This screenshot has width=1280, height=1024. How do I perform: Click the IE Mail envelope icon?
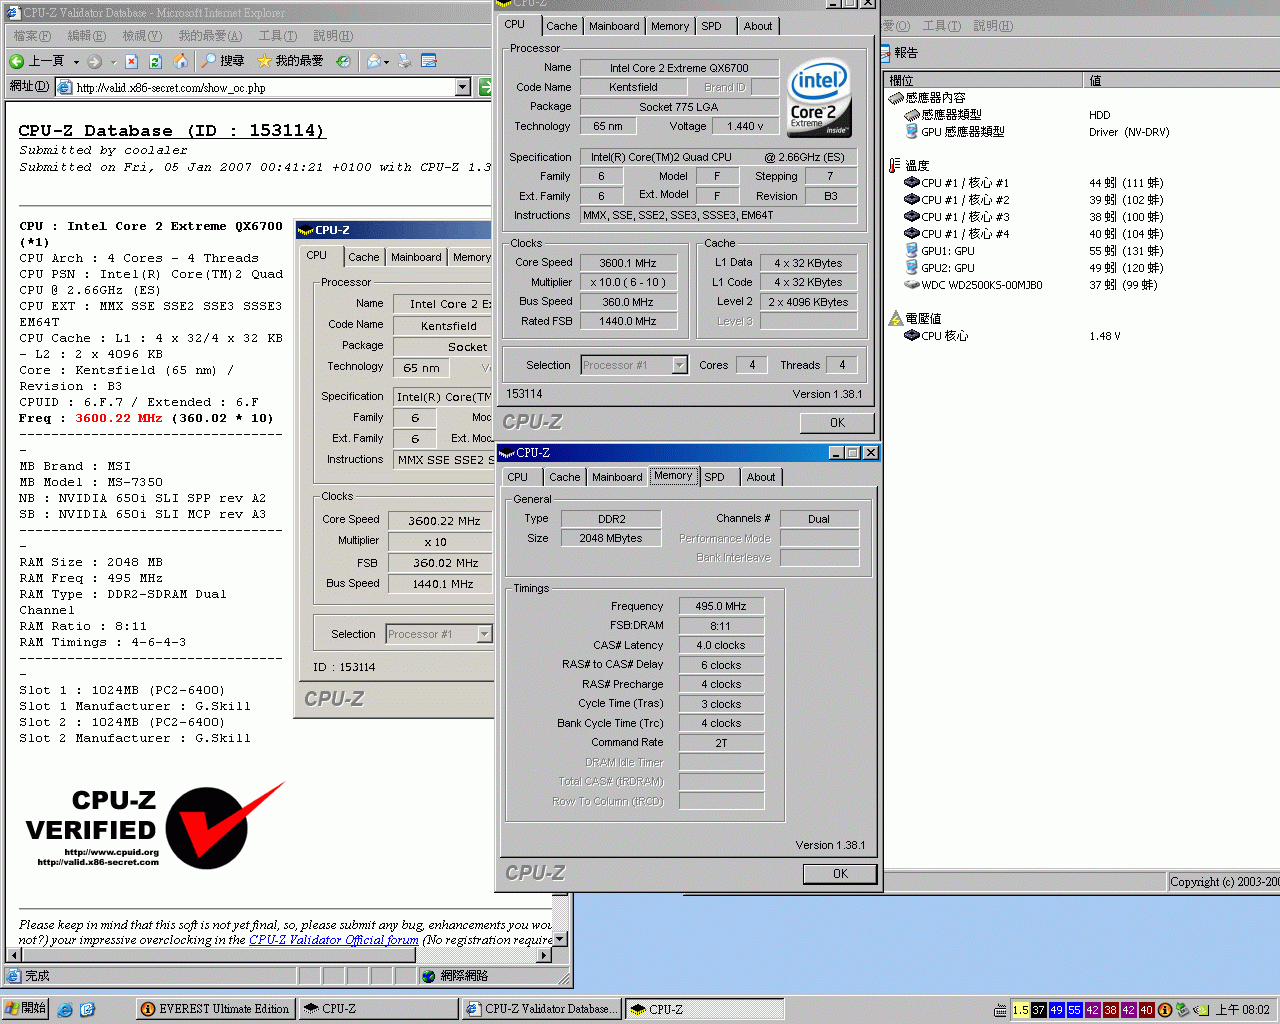pos(374,61)
